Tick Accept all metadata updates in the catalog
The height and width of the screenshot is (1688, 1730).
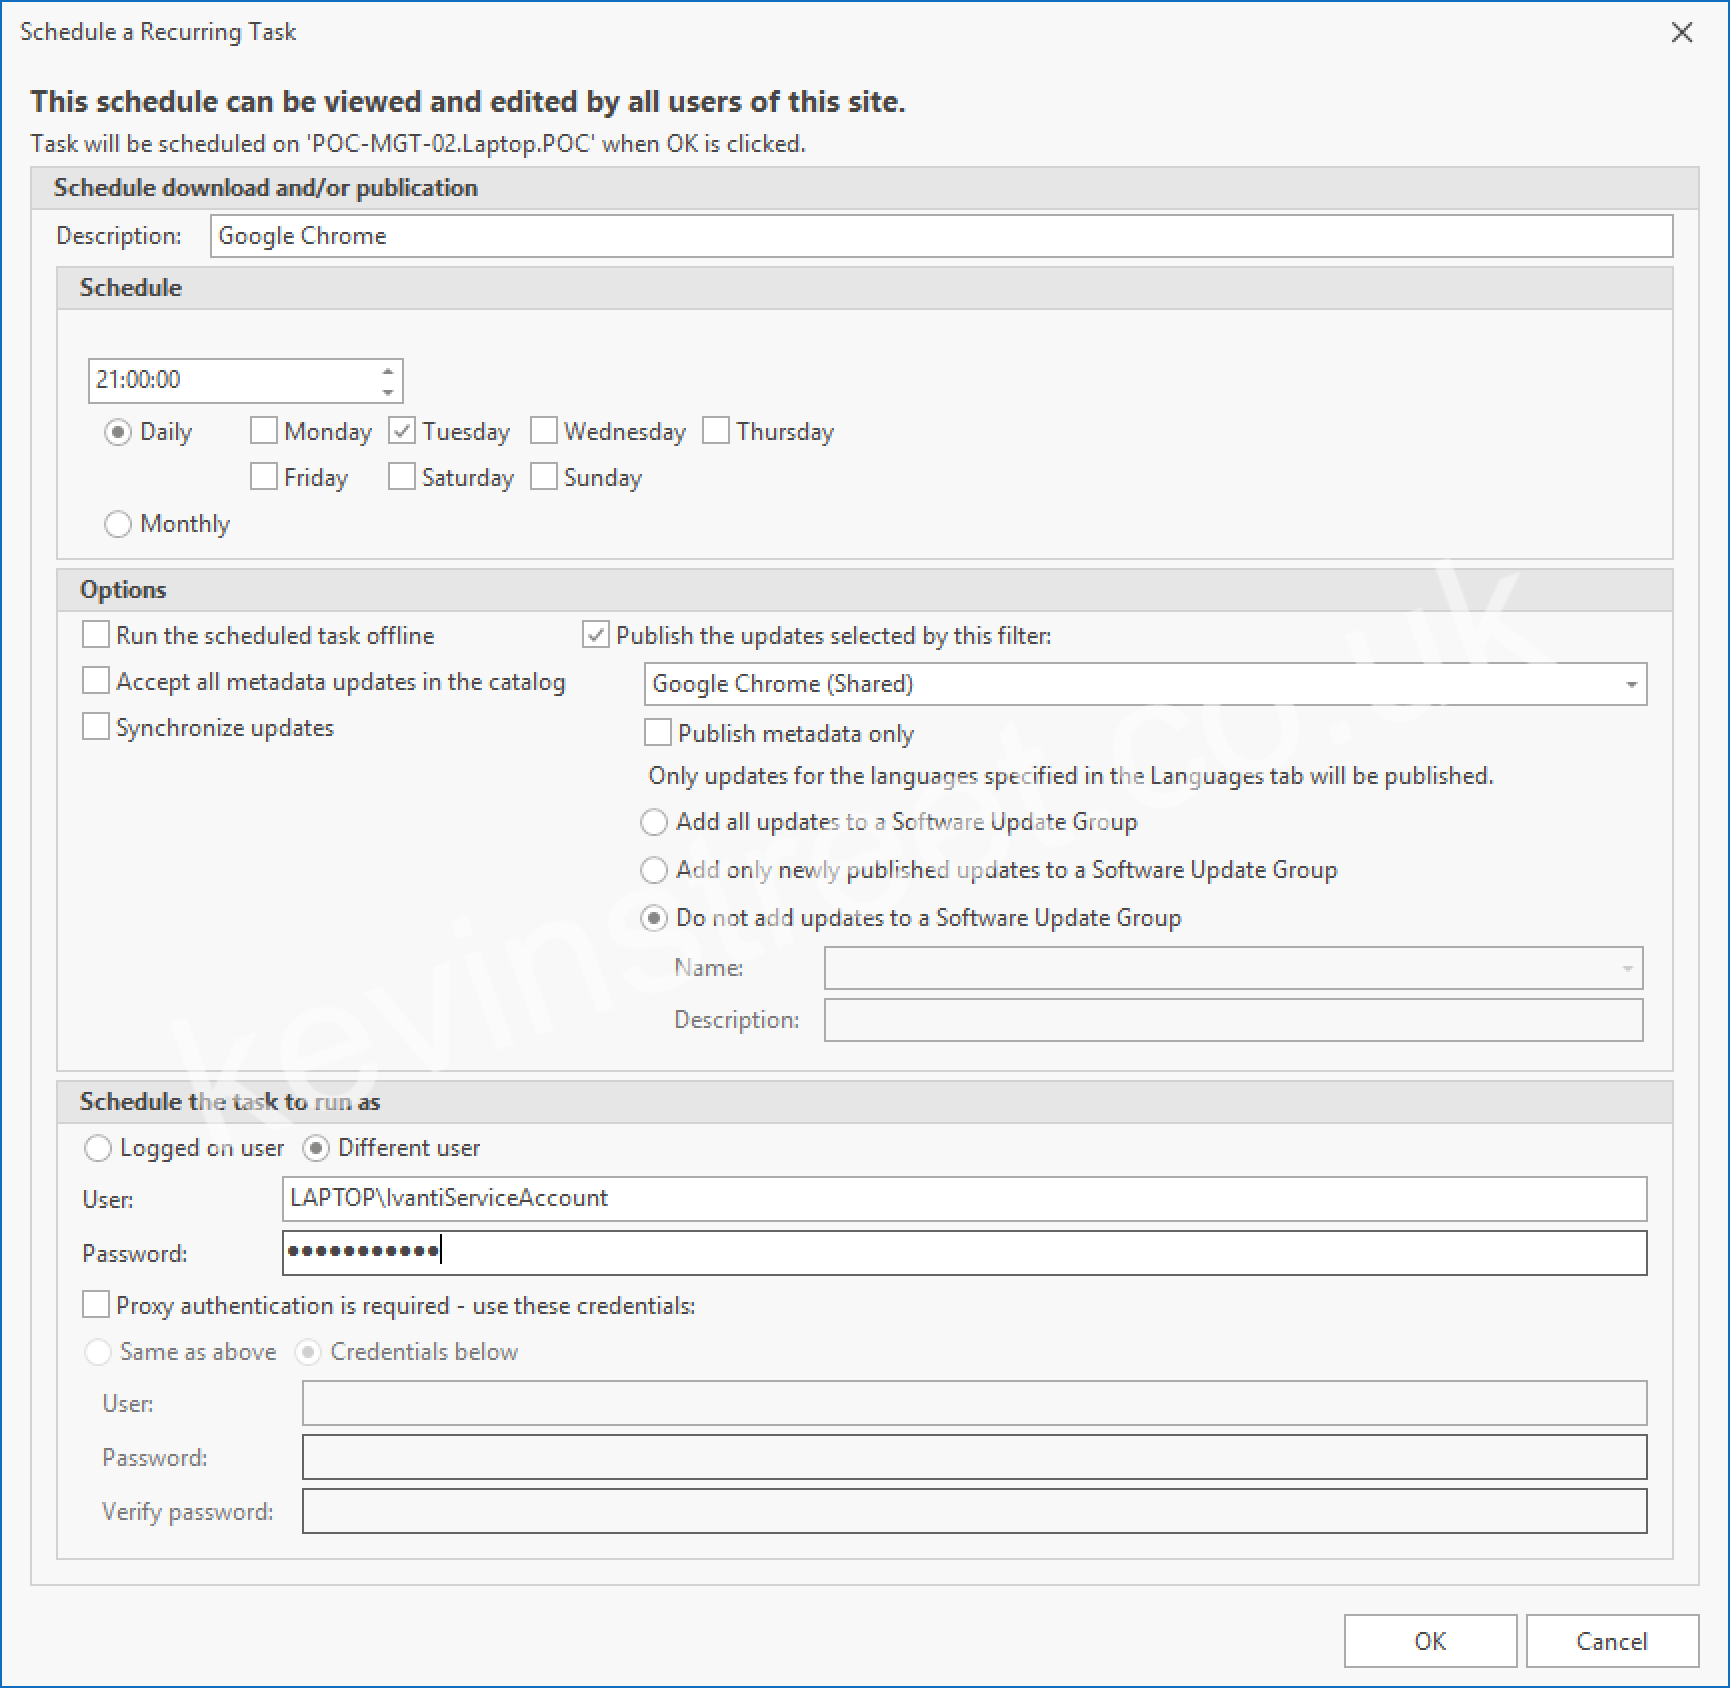pyautogui.click(x=96, y=681)
